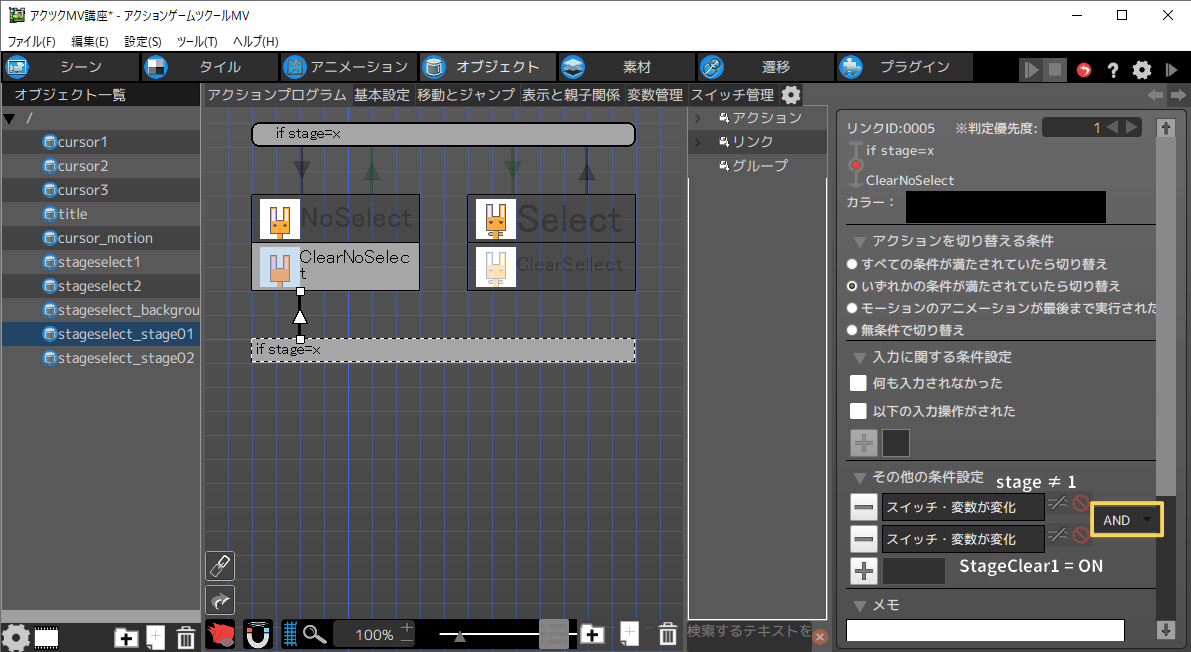
Task: Click the plus button to add a condition
Action: pyautogui.click(x=863, y=571)
